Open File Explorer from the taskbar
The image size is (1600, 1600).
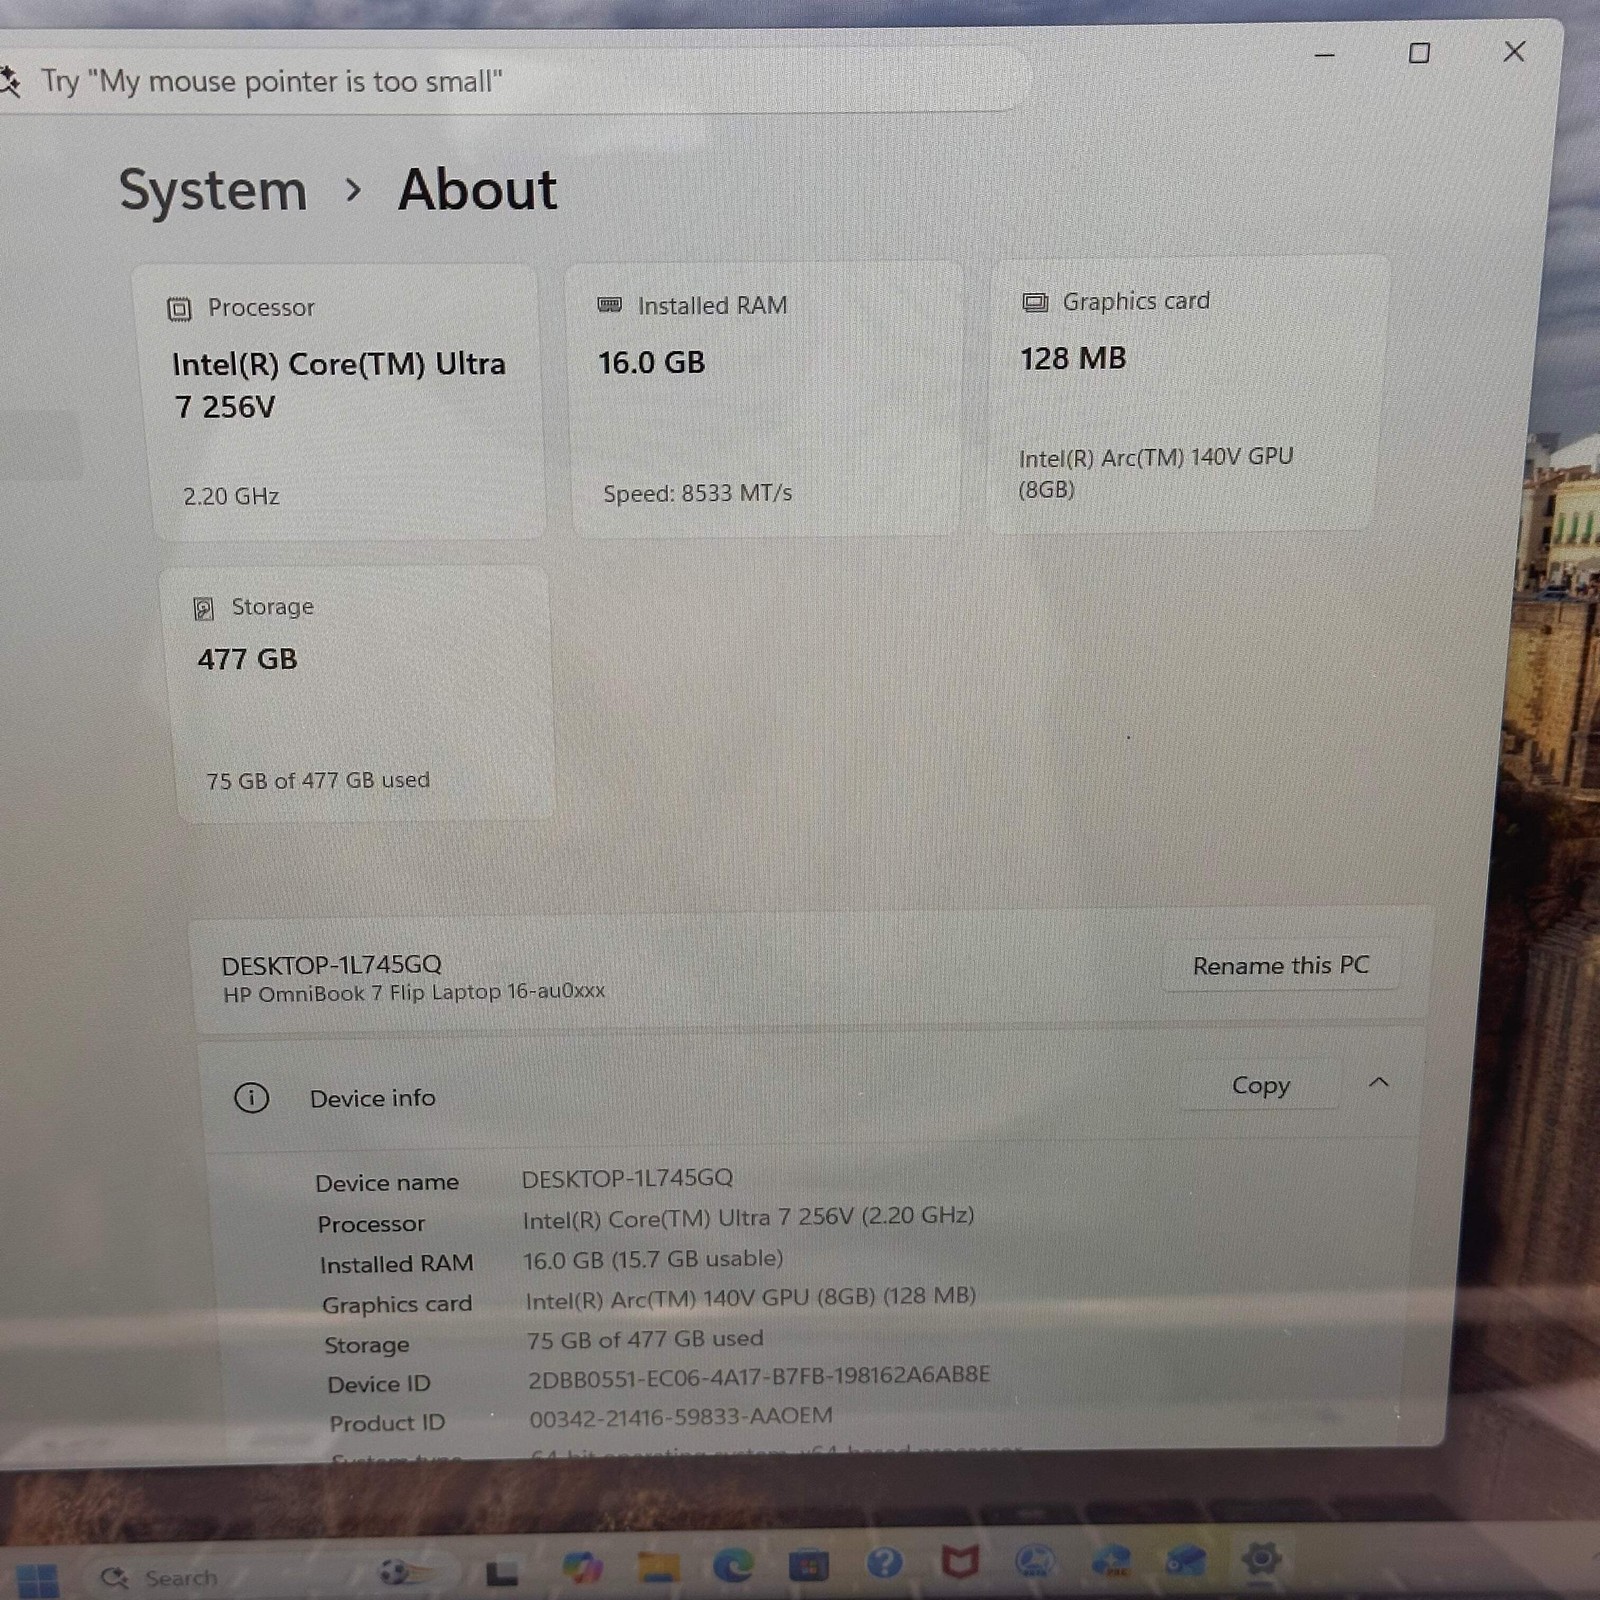click(658, 1566)
